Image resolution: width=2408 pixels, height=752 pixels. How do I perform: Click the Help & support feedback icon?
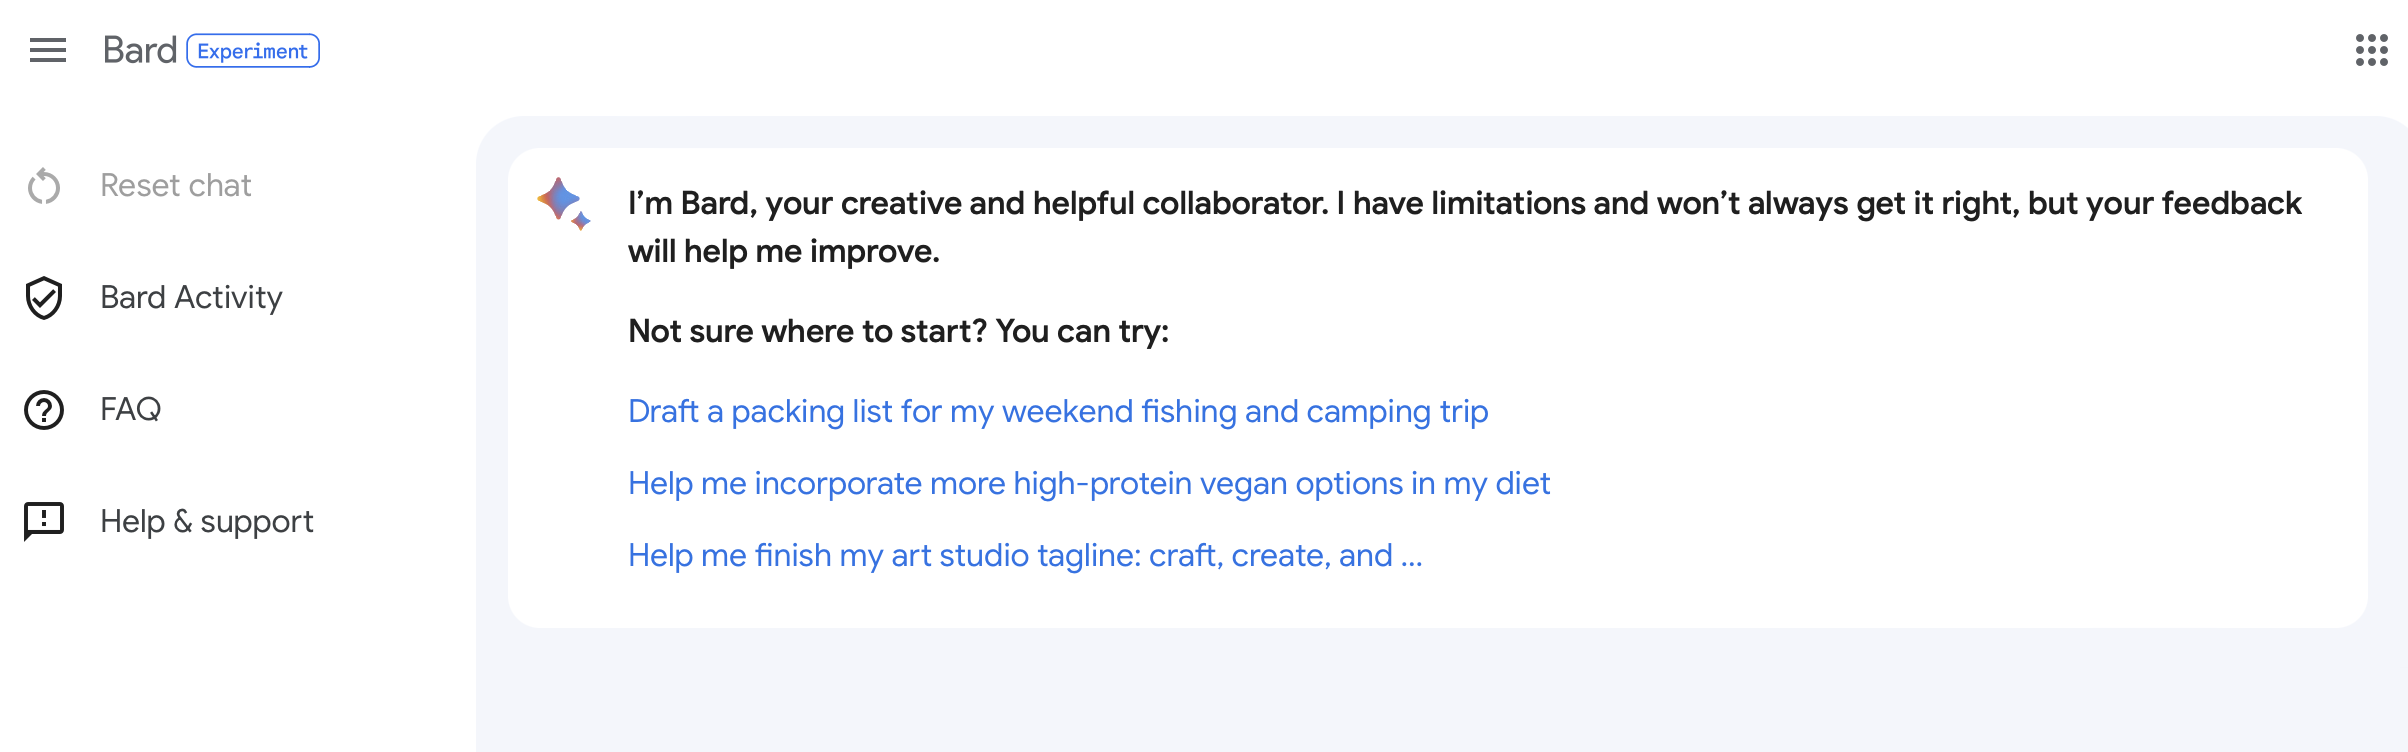(44, 521)
